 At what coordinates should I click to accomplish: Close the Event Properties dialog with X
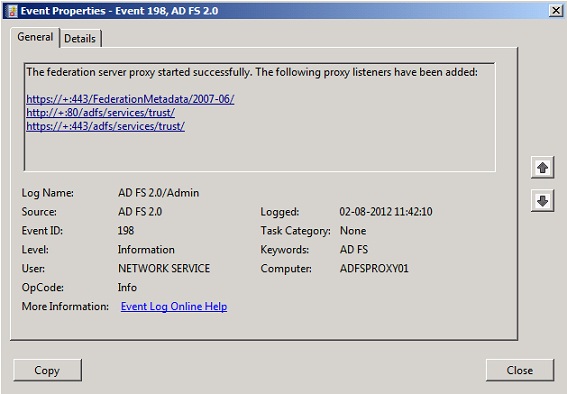point(556,10)
